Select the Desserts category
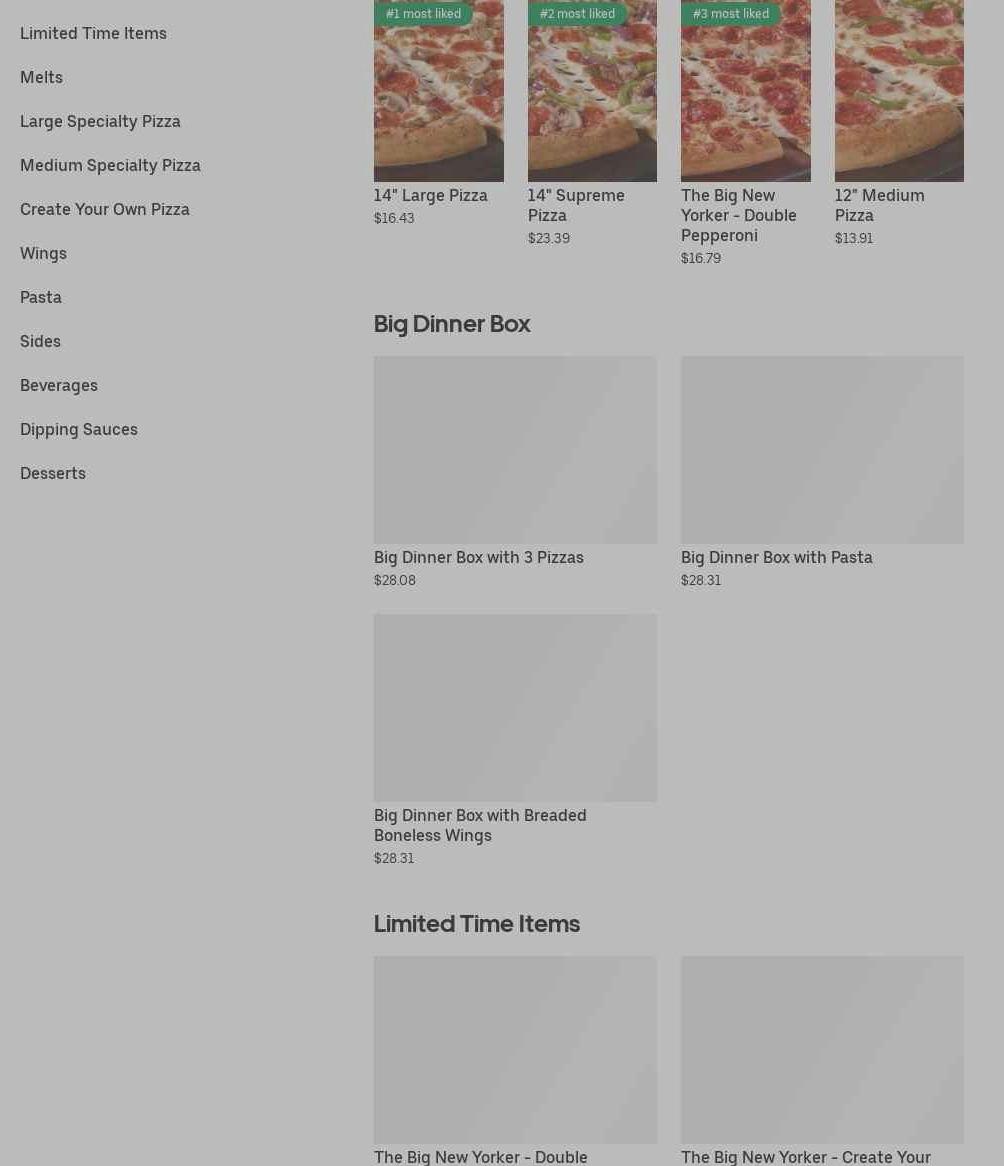Viewport: 1004px width, 1166px height. (x=53, y=473)
